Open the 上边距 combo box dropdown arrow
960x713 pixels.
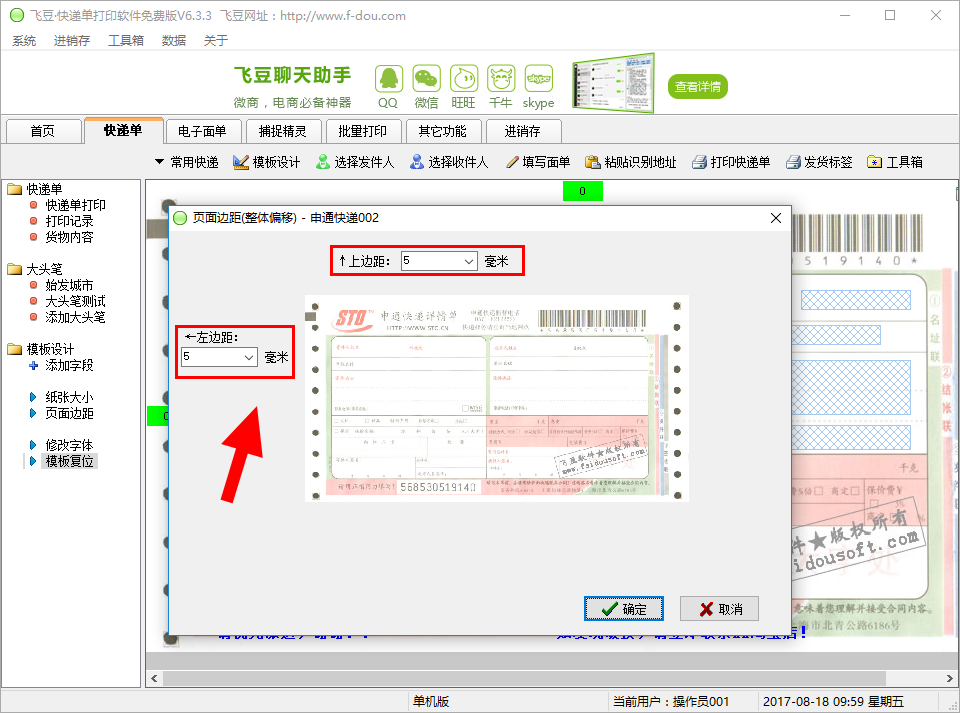point(469,261)
